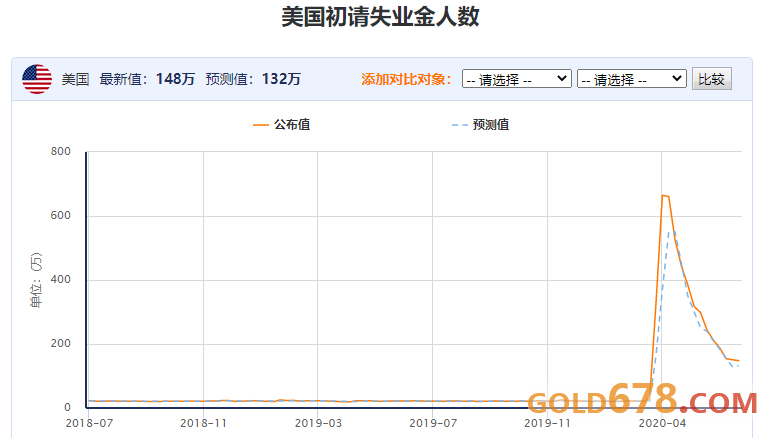Click the chart title 美国初请失业金人数
This screenshot has height=438, width=774.
(380, 17)
